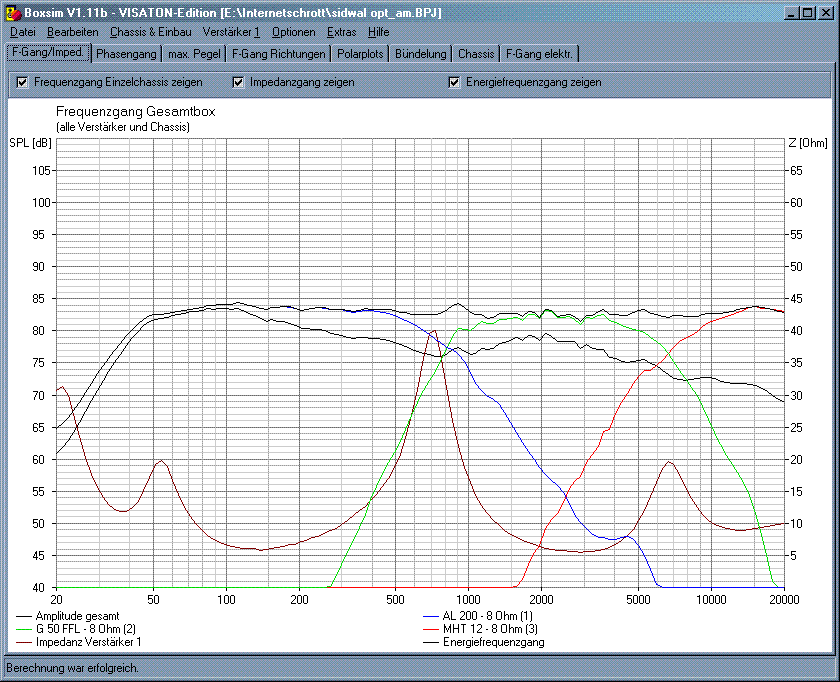Open the Datei menu
This screenshot has height=682, width=840.
pos(22,32)
